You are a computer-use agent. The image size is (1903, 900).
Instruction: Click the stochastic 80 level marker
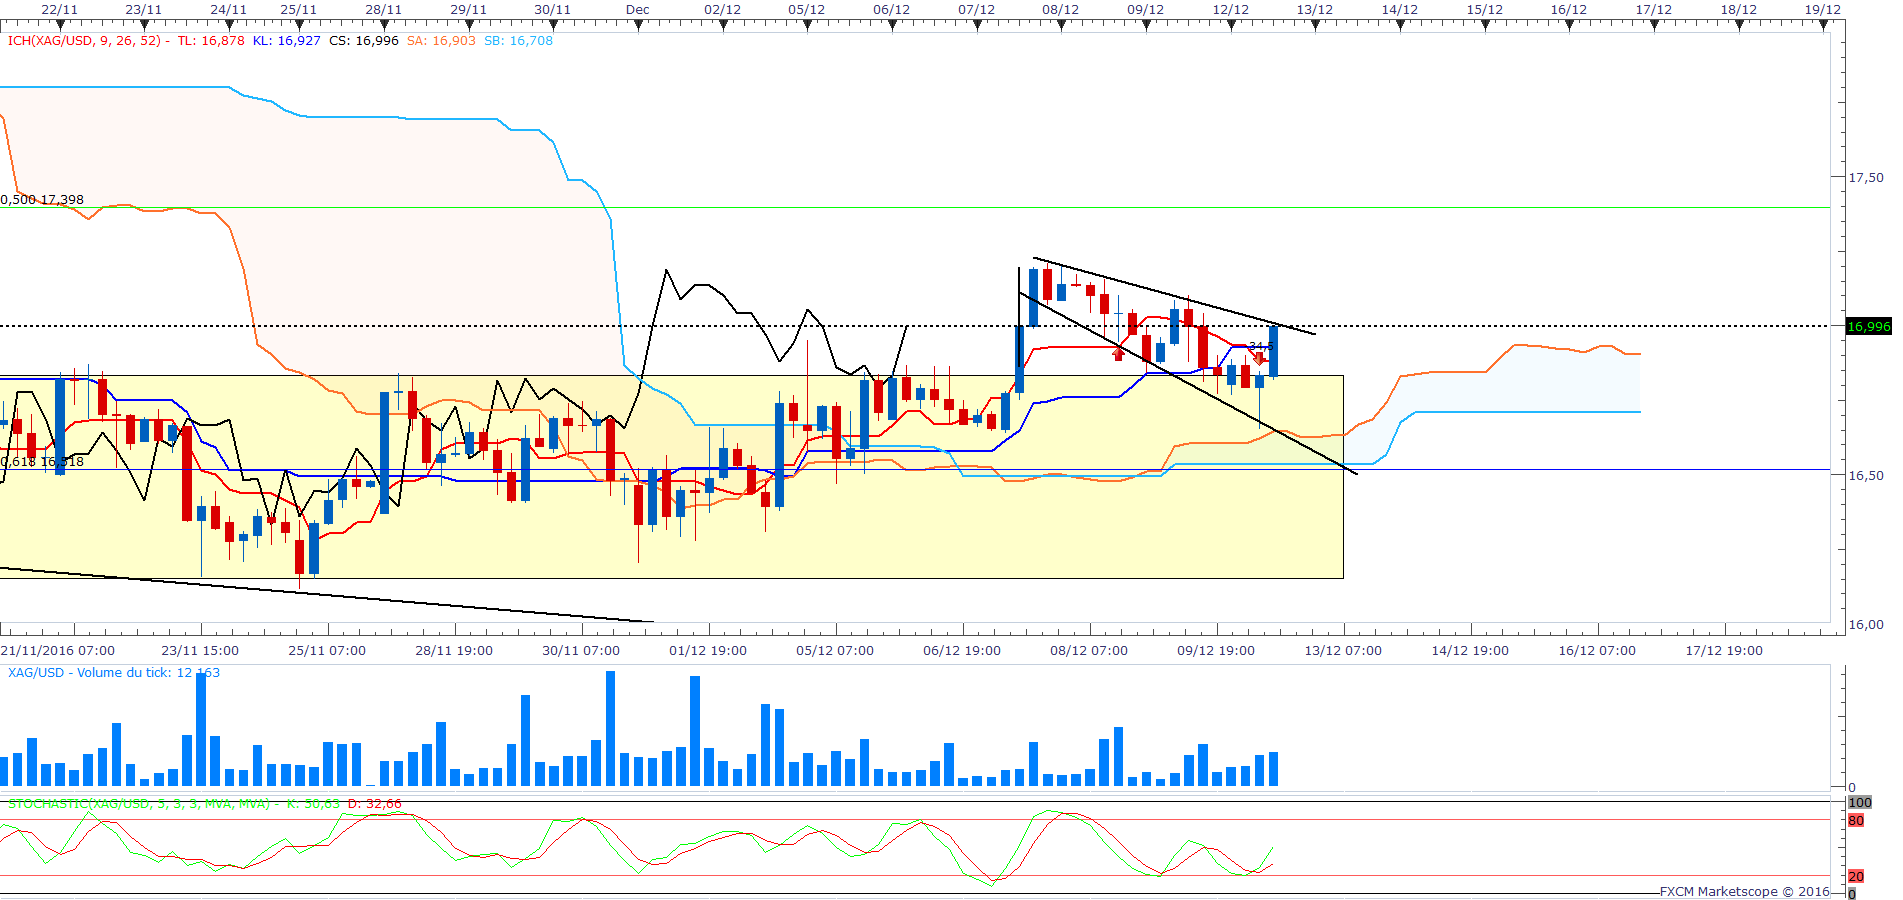(x=1856, y=821)
